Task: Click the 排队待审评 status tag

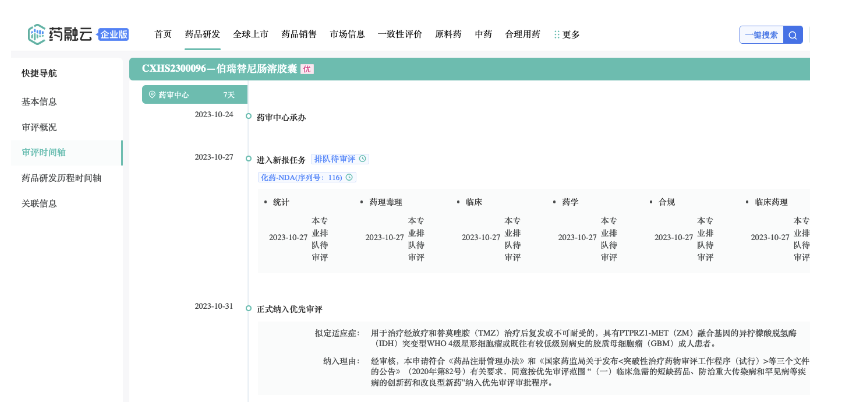Action: pos(334,158)
